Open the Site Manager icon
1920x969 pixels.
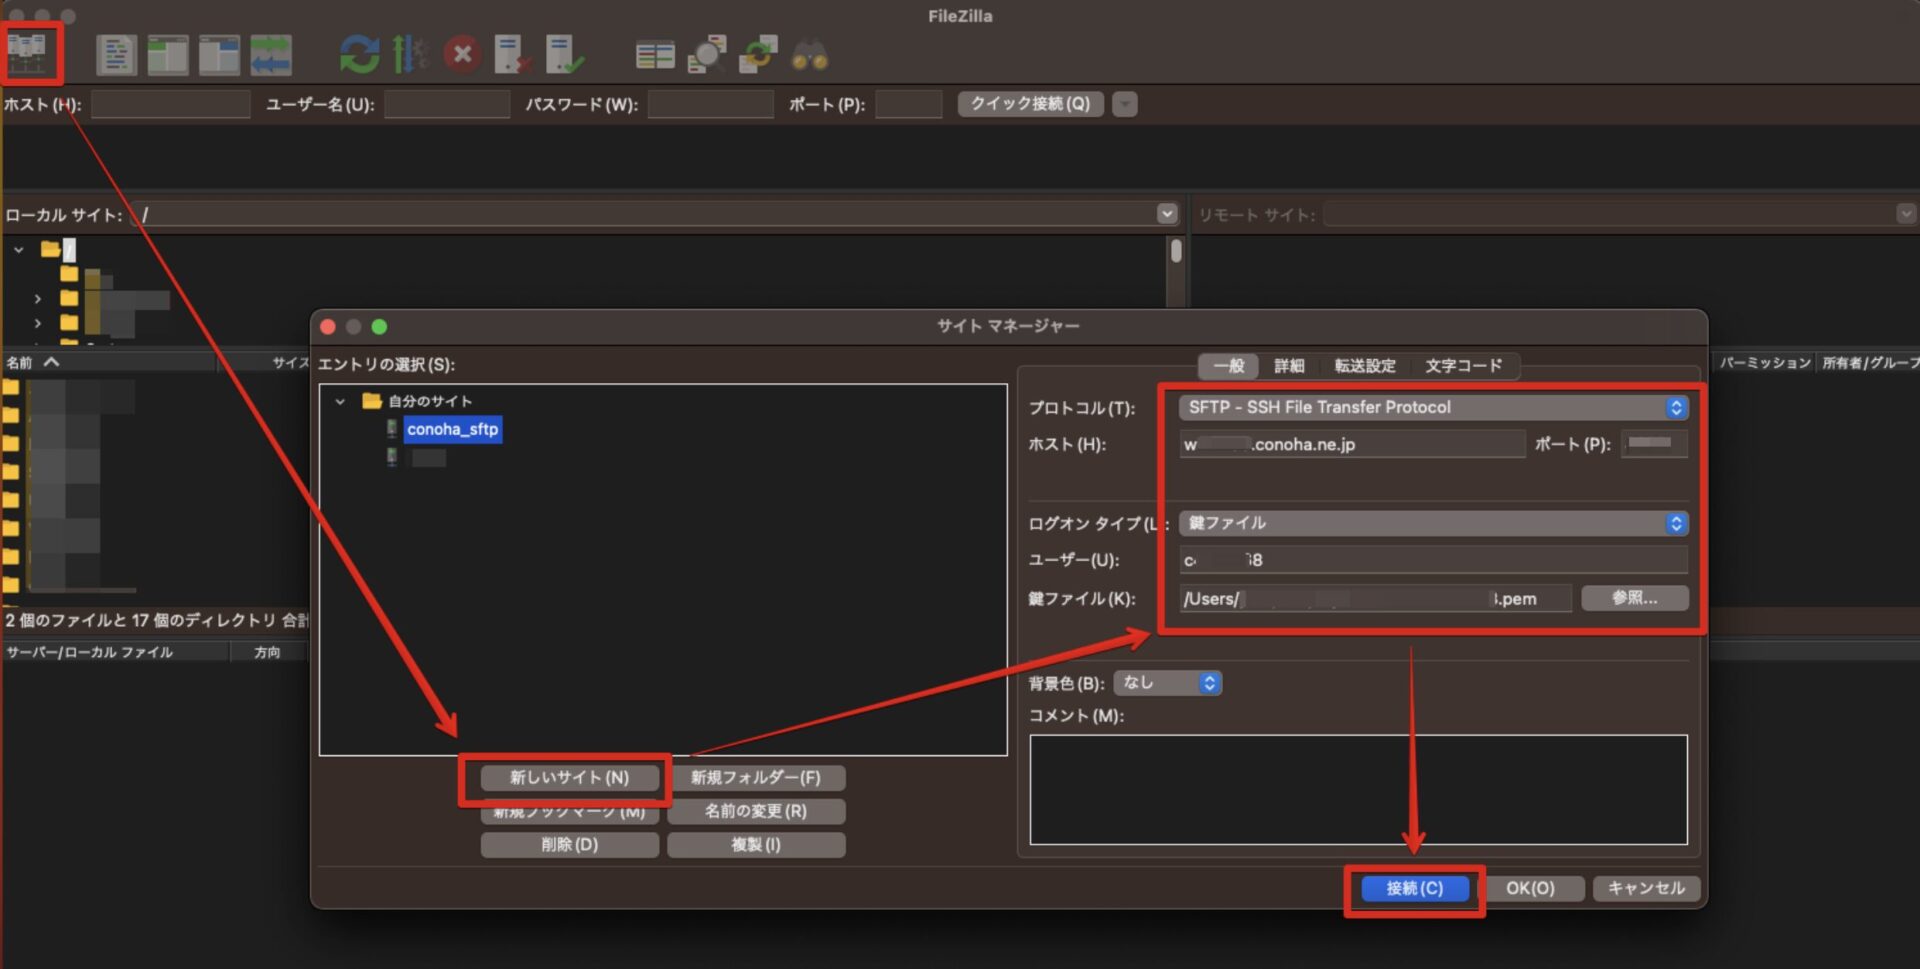(x=32, y=55)
